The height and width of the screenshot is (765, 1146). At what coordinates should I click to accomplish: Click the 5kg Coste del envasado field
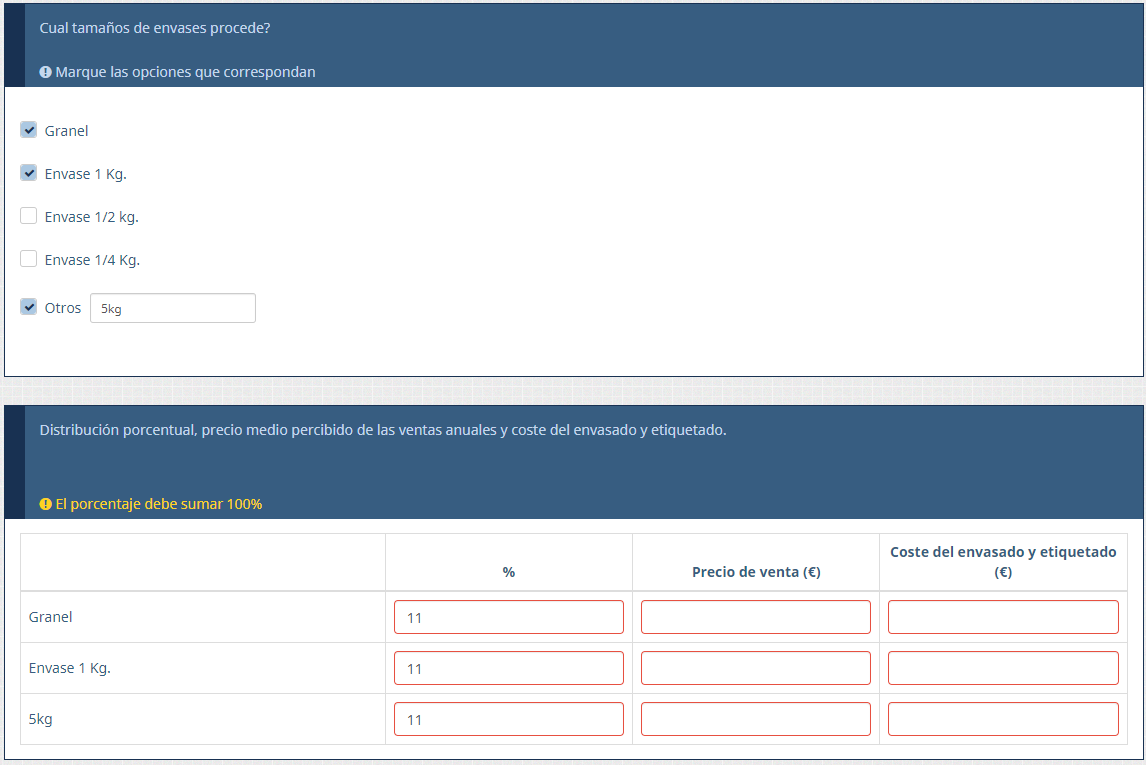click(x=1003, y=719)
